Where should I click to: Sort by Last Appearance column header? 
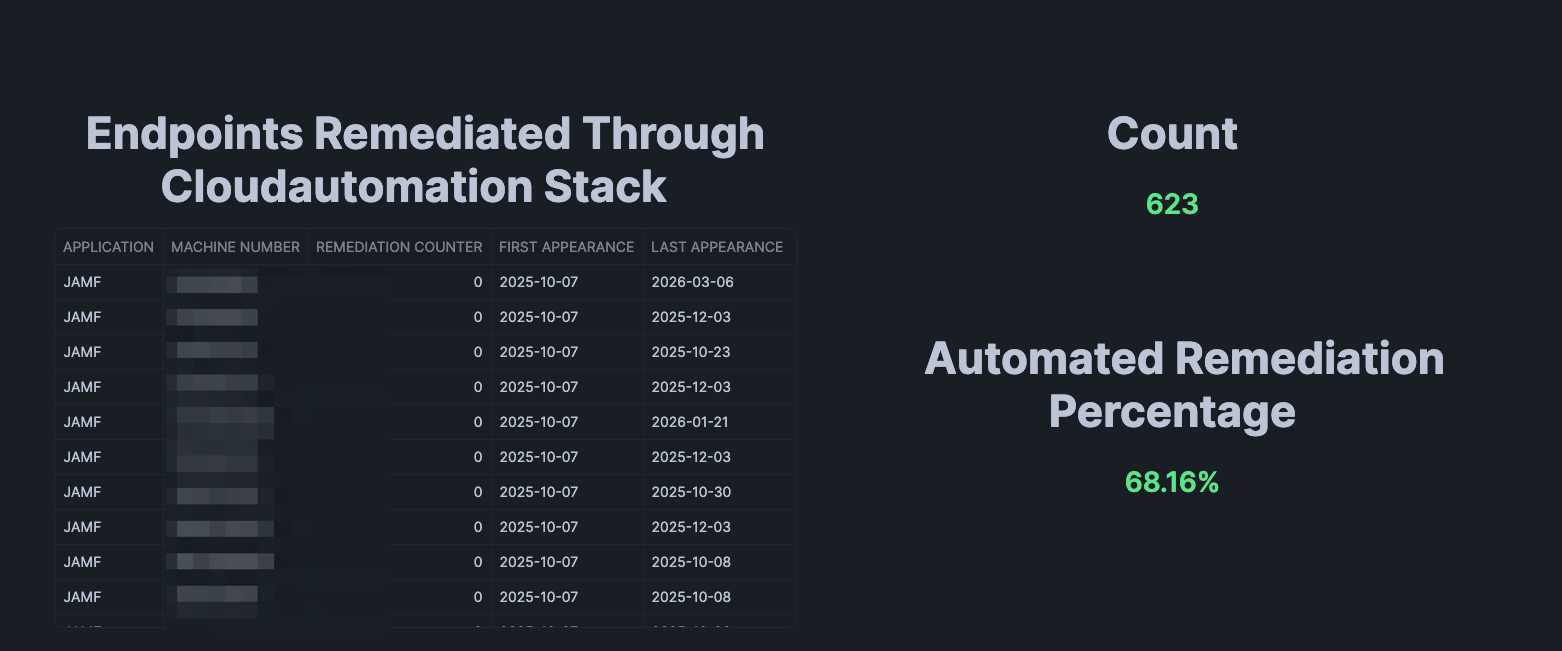tap(716, 247)
